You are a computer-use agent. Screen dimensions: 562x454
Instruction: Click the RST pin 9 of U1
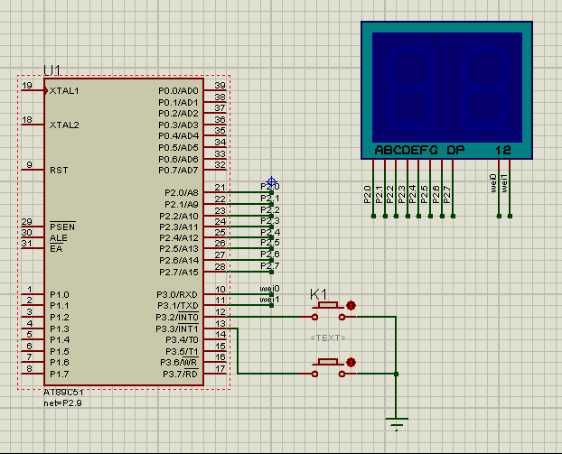click(x=32, y=169)
